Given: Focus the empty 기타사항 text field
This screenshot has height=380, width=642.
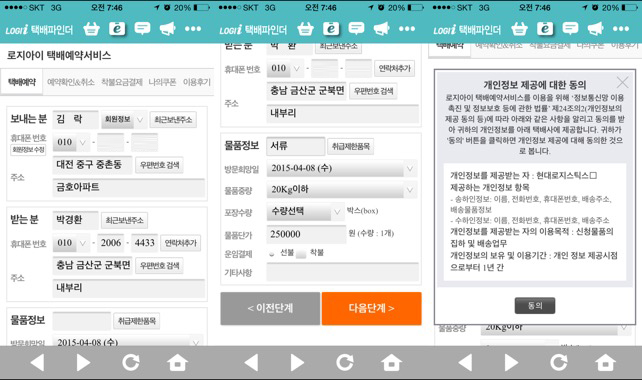Looking at the screenshot, I should pyautogui.click(x=343, y=272).
